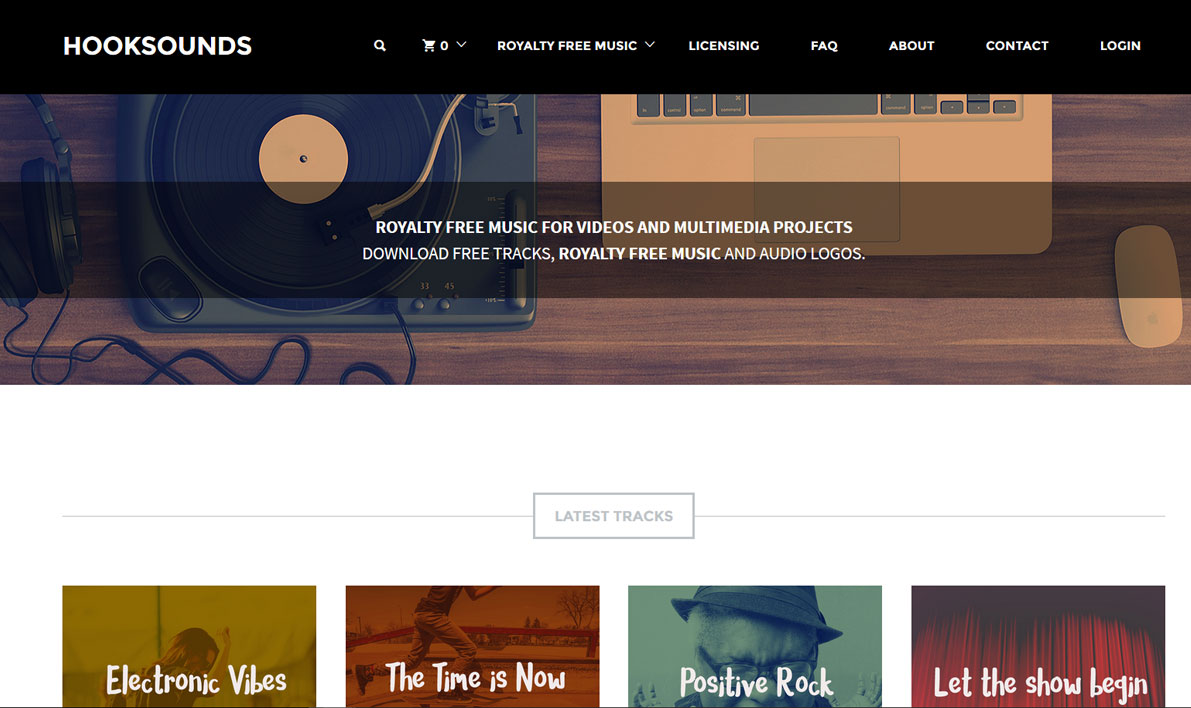This screenshot has width=1191, height=708.
Task: Expand Royalty Free Music chevron
Action: [x=649, y=45]
